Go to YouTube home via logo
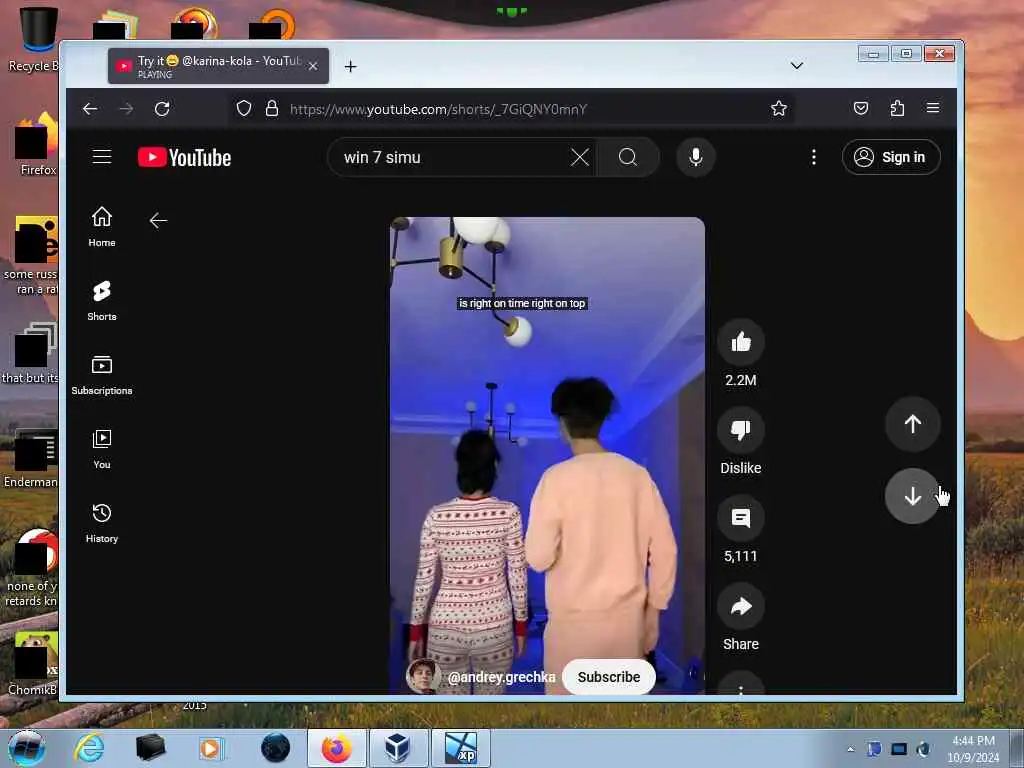Image resolution: width=1024 pixels, height=768 pixels. [x=184, y=157]
